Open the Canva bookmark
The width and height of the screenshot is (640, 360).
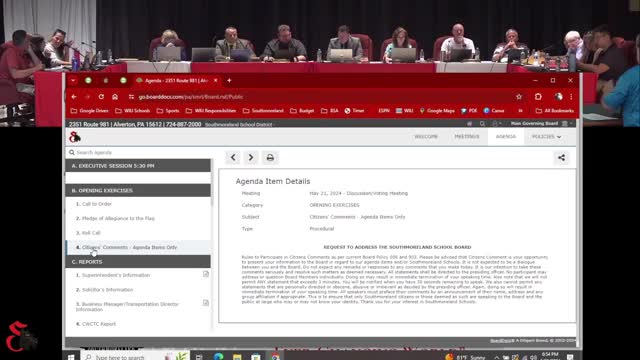[x=494, y=111]
